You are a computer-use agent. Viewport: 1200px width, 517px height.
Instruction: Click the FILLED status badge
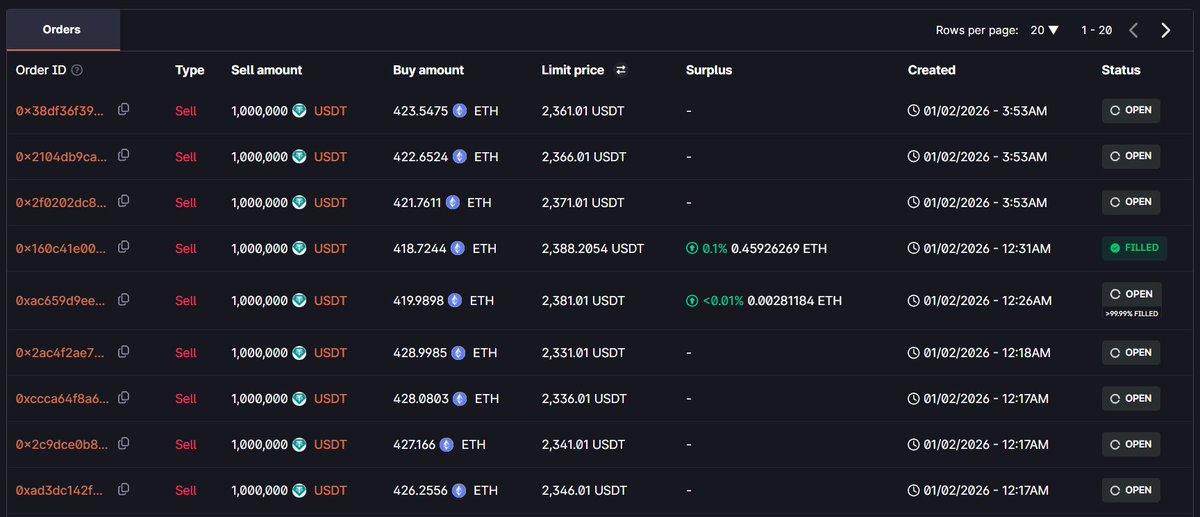tap(1134, 248)
